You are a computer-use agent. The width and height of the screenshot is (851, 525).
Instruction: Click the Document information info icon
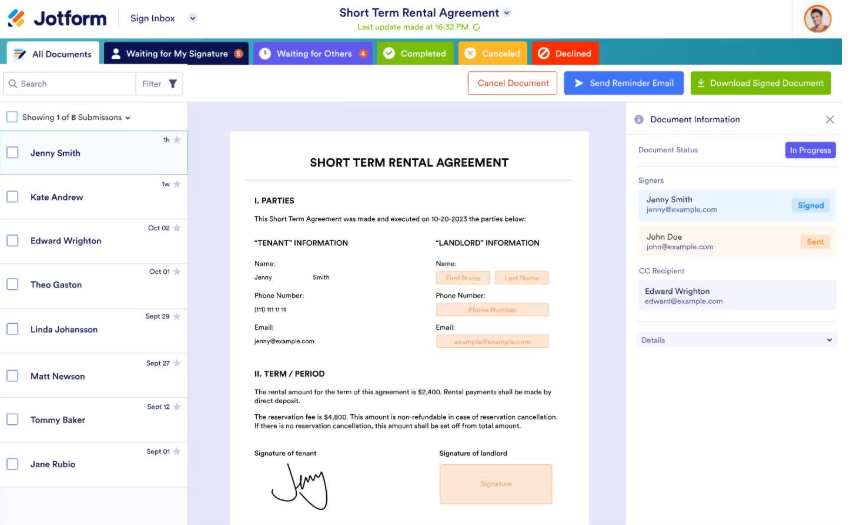coord(639,120)
